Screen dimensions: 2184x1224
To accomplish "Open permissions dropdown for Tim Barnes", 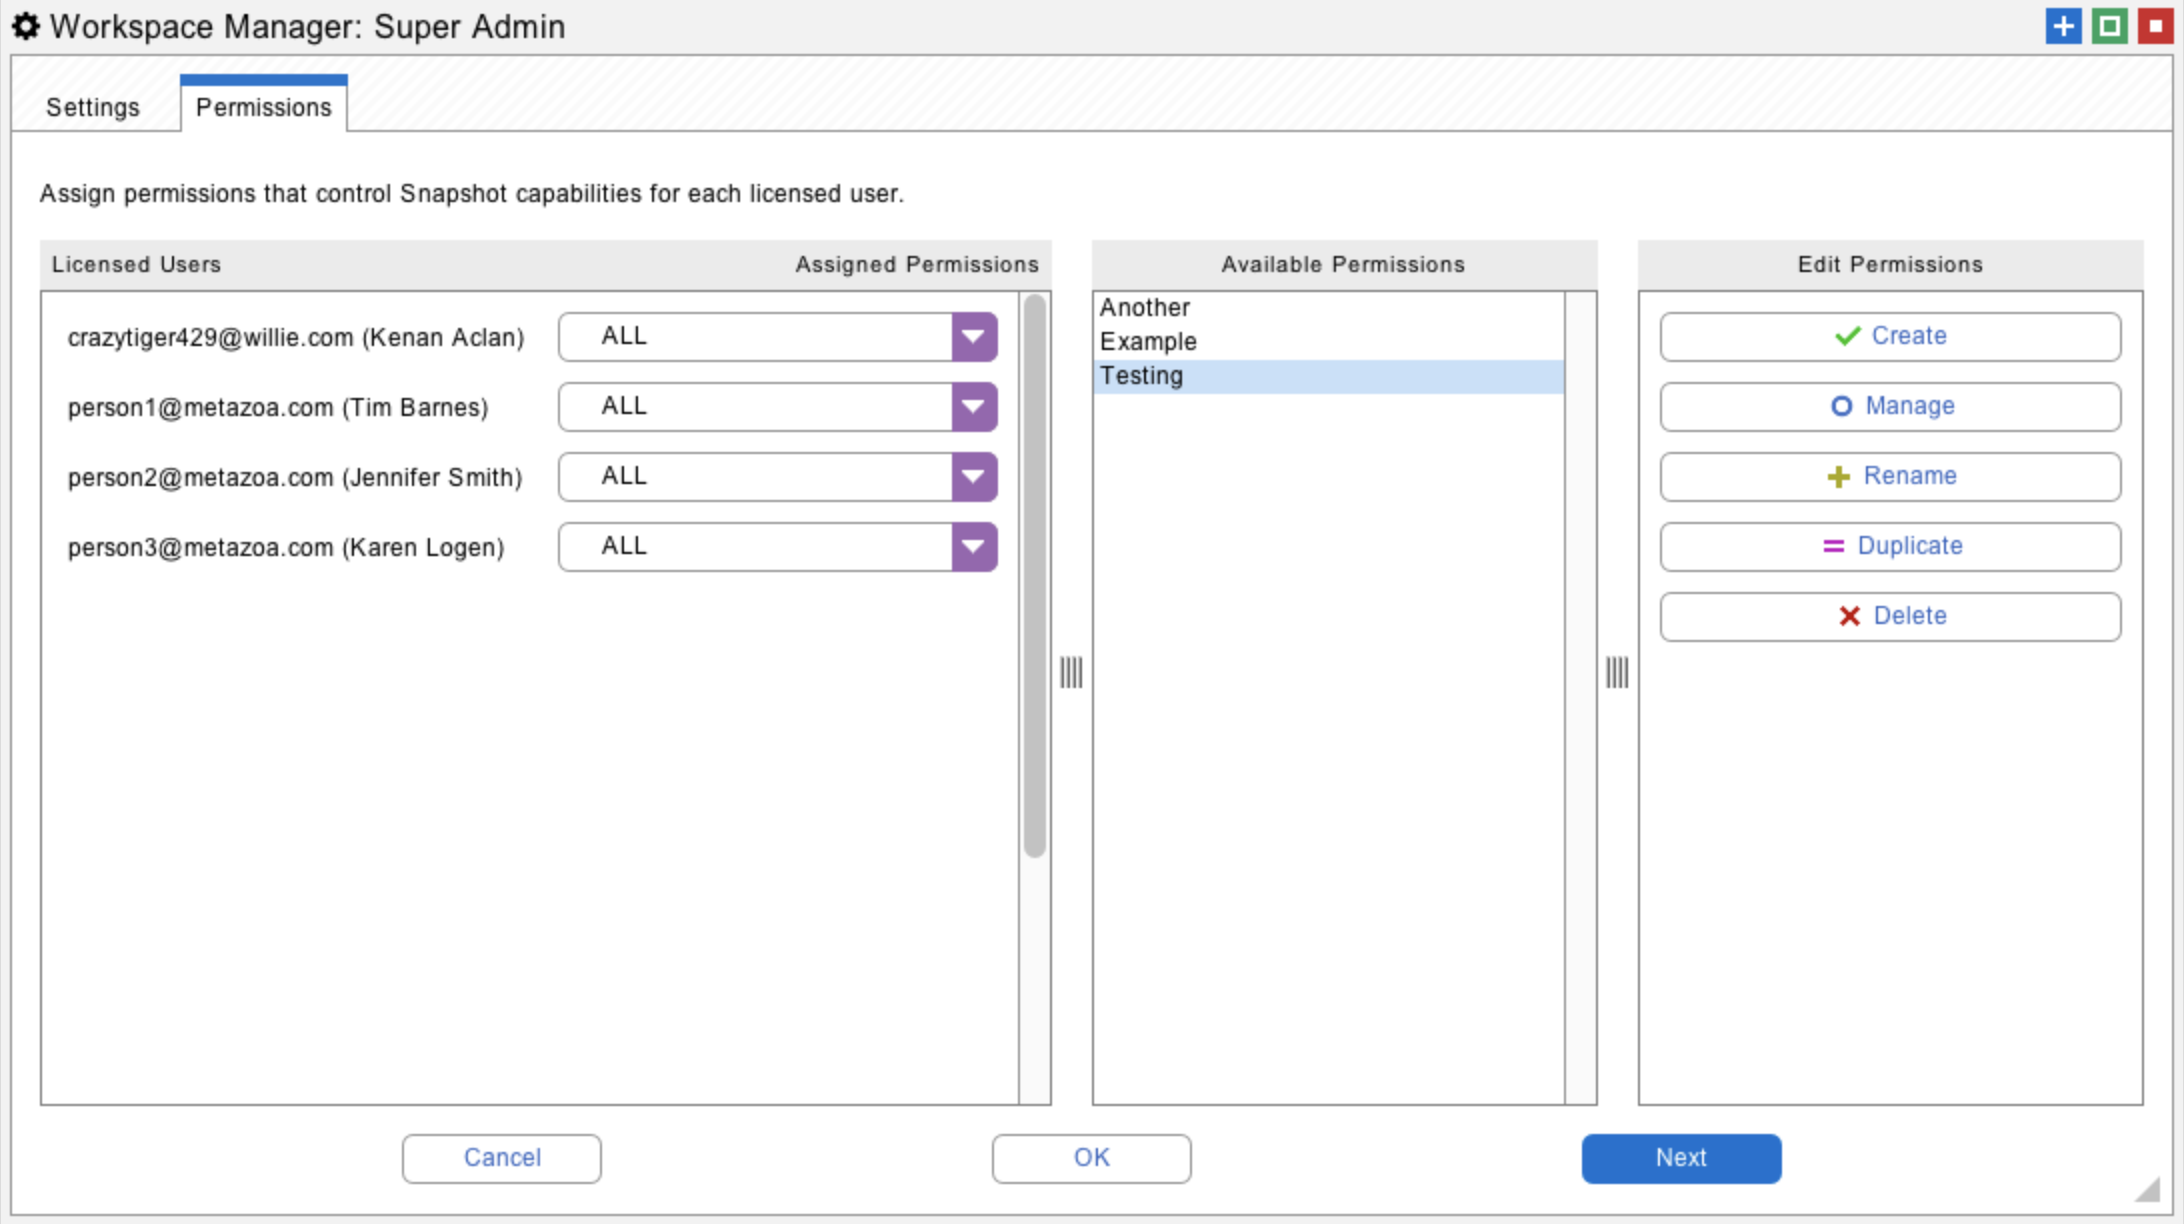I will [973, 407].
